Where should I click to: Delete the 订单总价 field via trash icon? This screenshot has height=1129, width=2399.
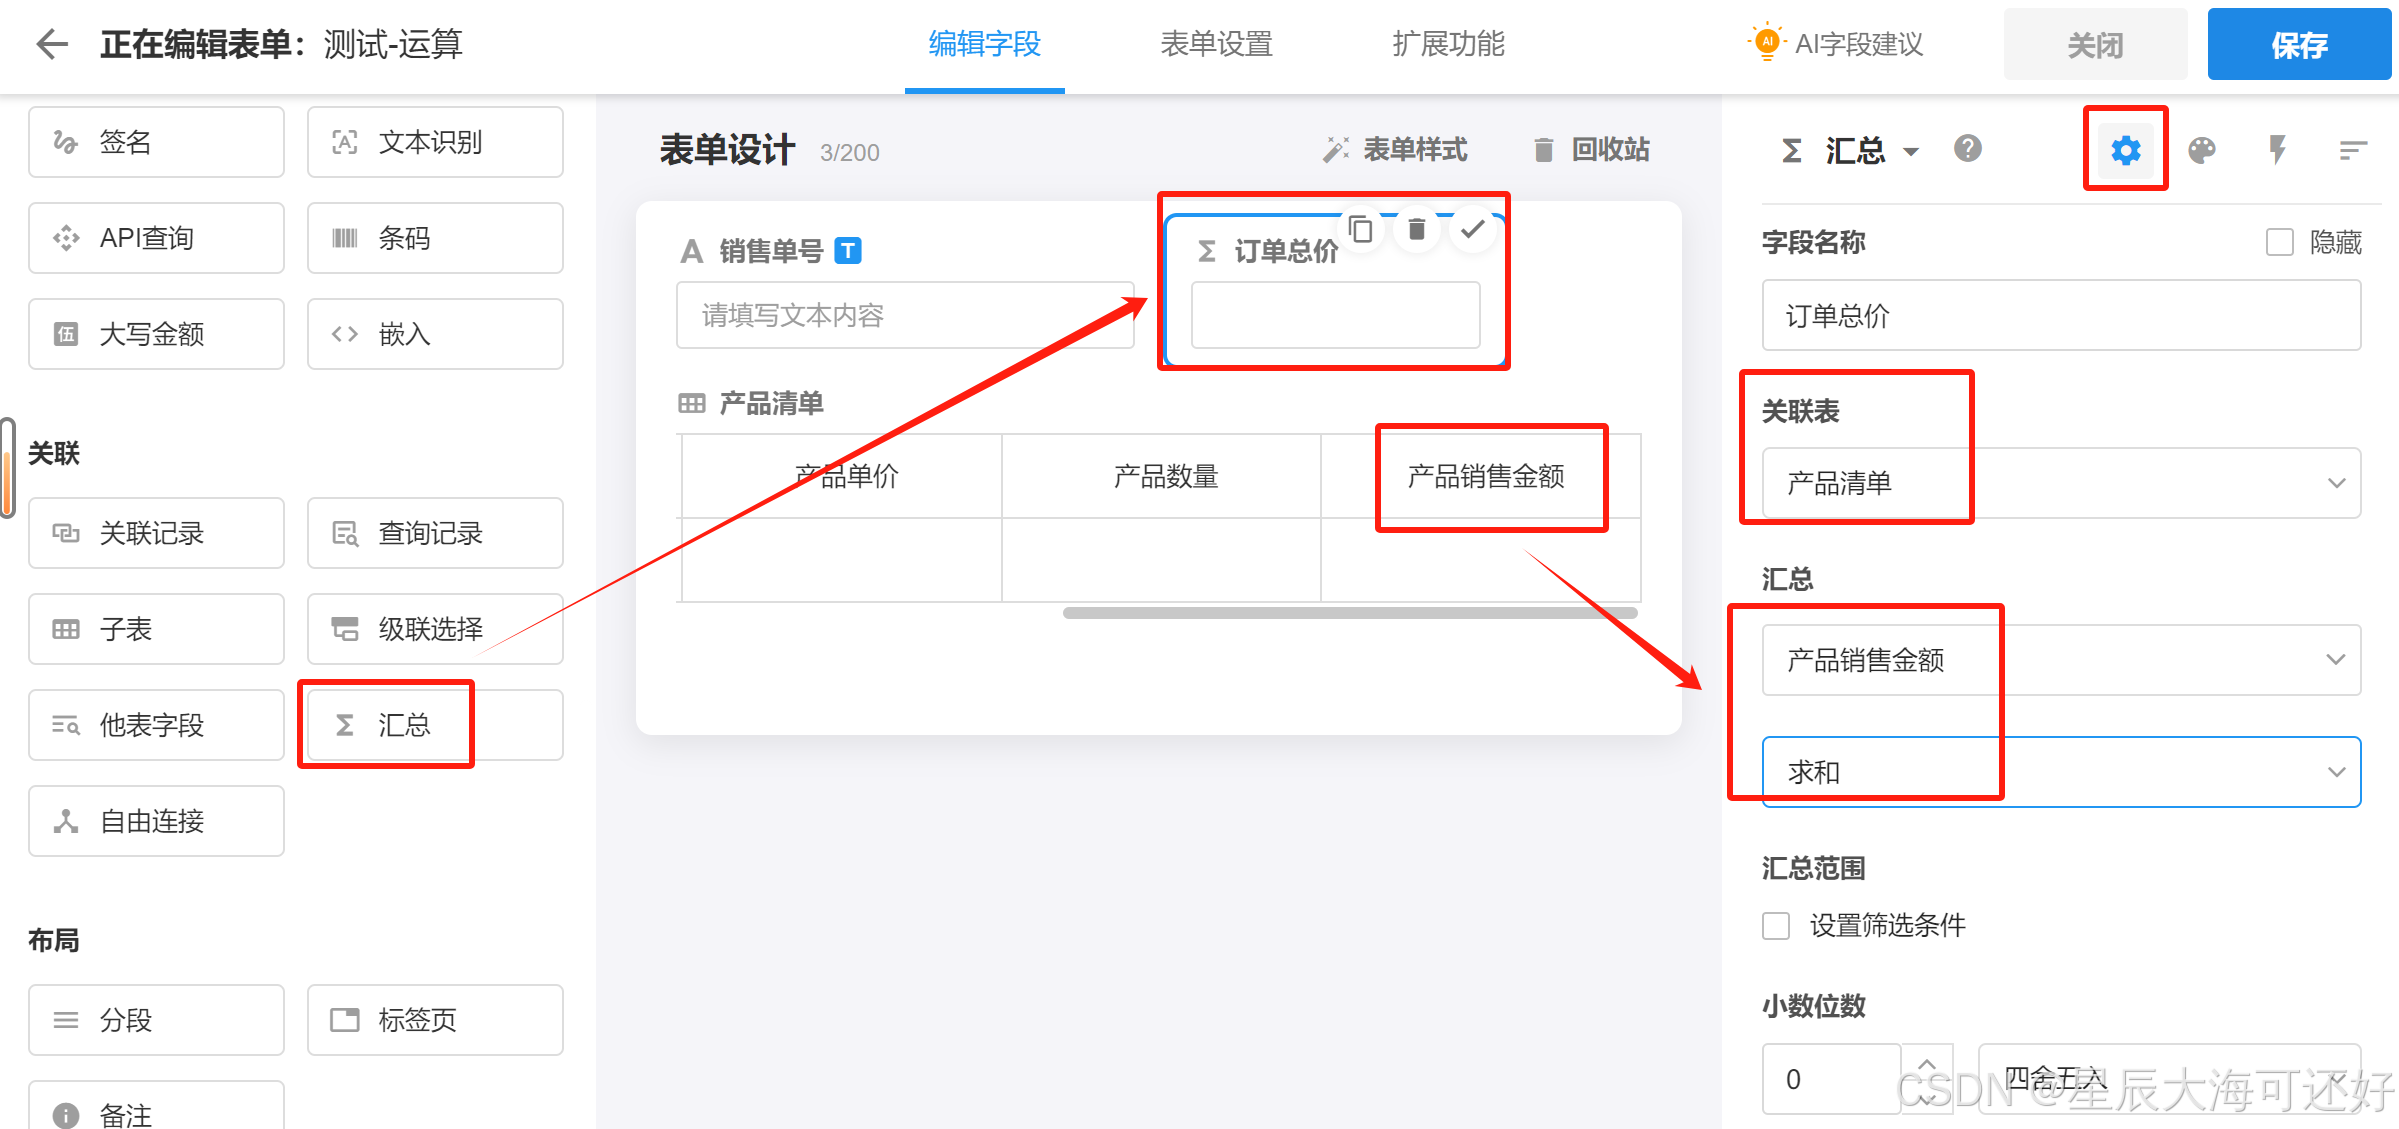click(x=1416, y=230)
